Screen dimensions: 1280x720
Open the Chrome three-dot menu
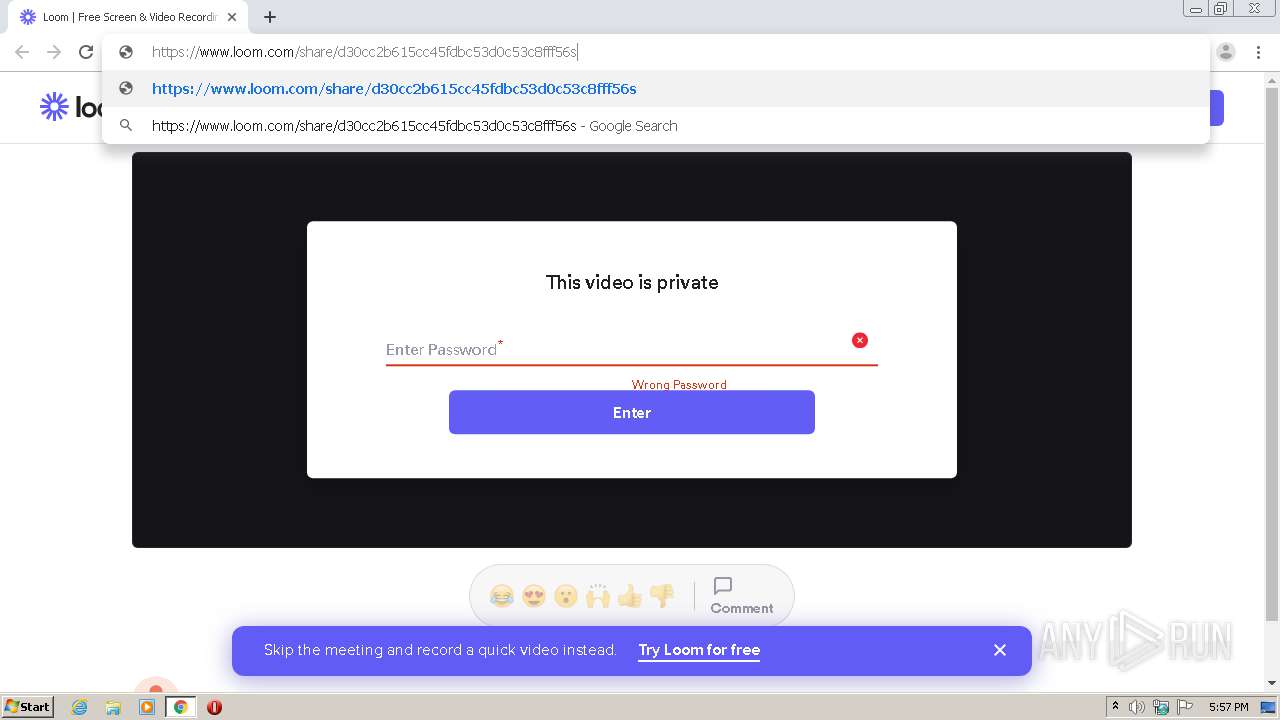pyautogui.click(x=1259, y=52)
